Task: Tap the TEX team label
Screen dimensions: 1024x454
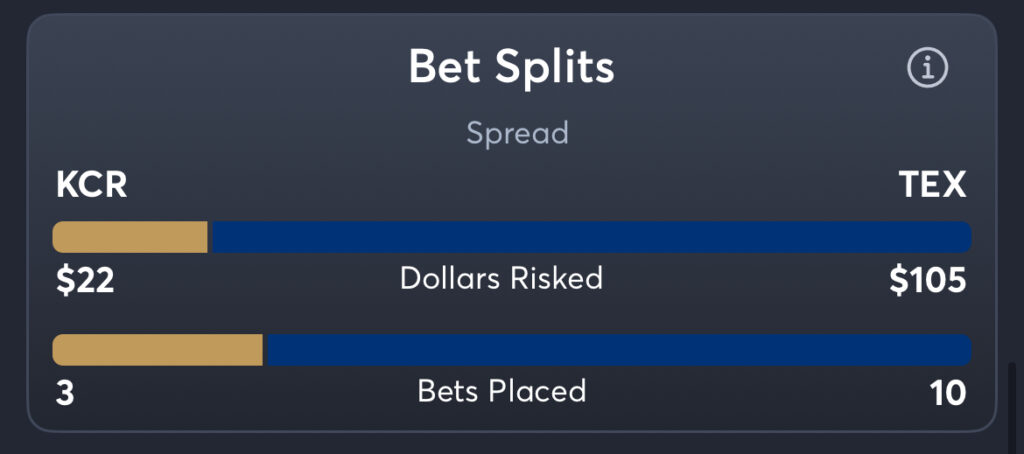Action: click(x=933, y=186)
